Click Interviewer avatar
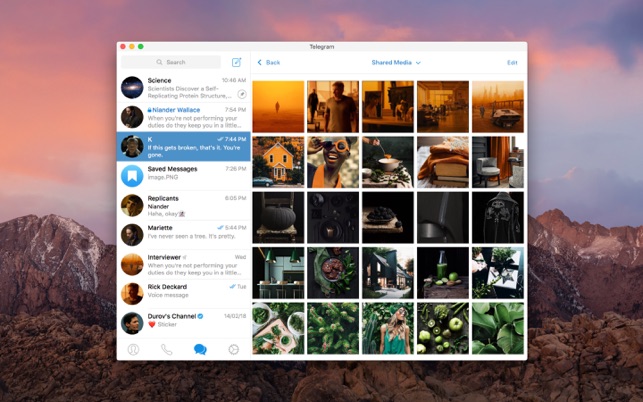Image resolution: width=643 pixels, height=402 pixels. pos(132,264)
